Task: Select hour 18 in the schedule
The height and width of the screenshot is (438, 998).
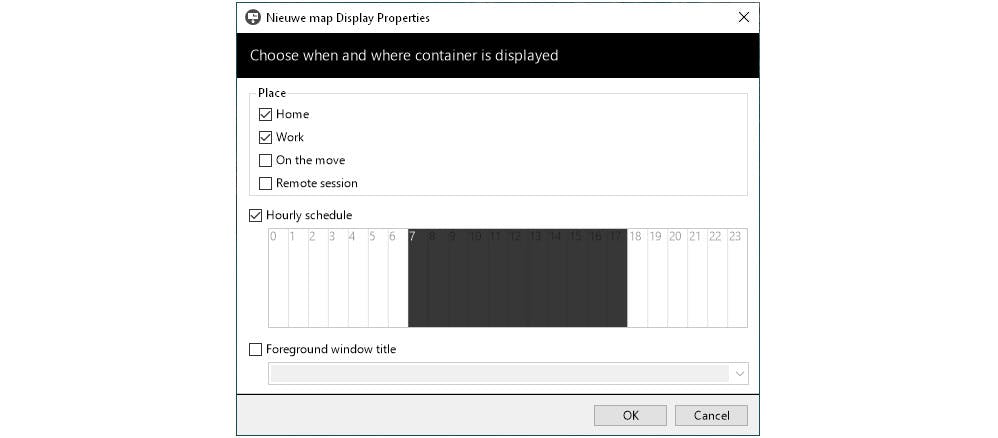Action: 637,280
